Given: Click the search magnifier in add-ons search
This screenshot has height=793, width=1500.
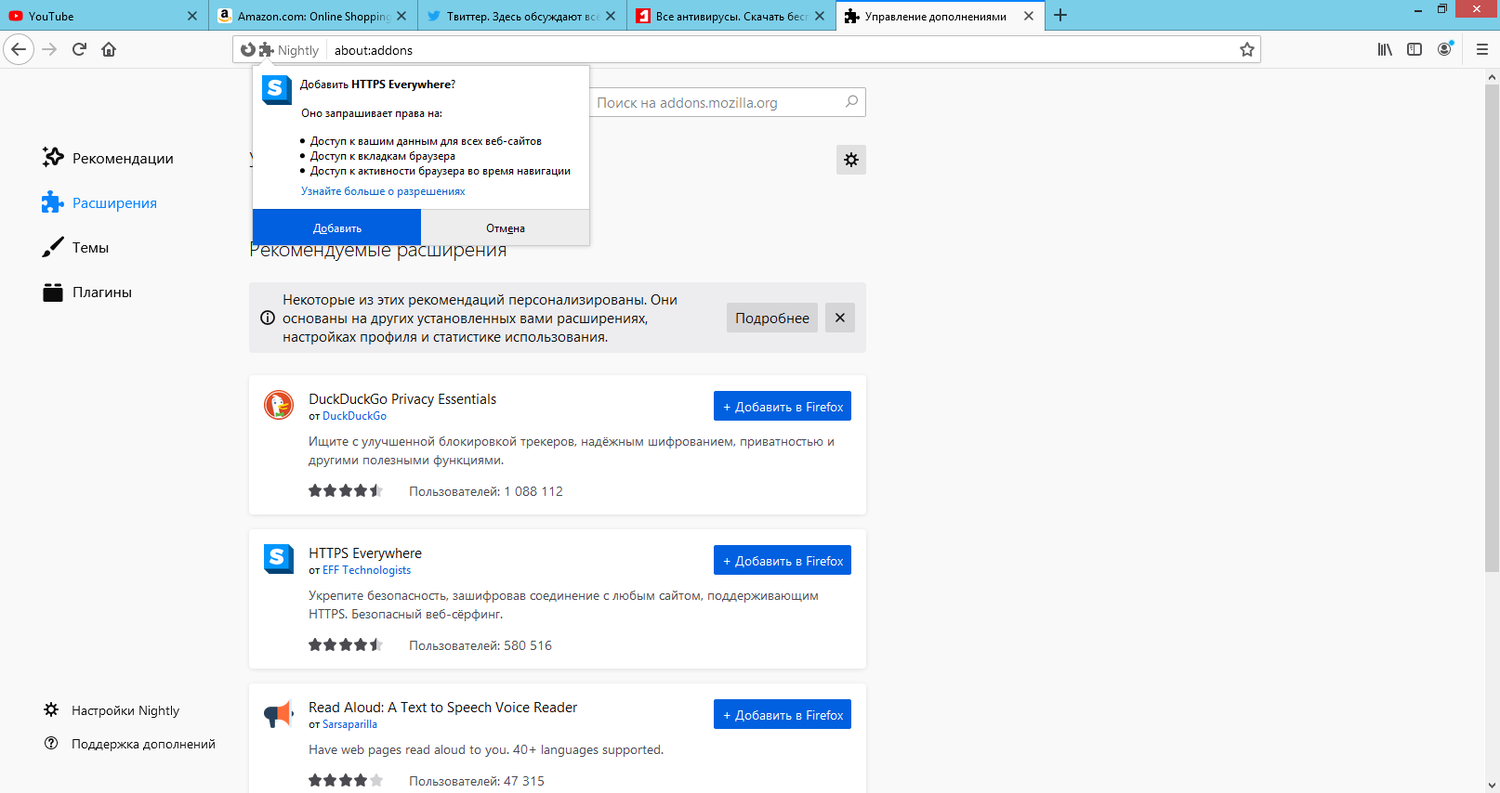Looking at the screenshot, I should coord(851,102).
